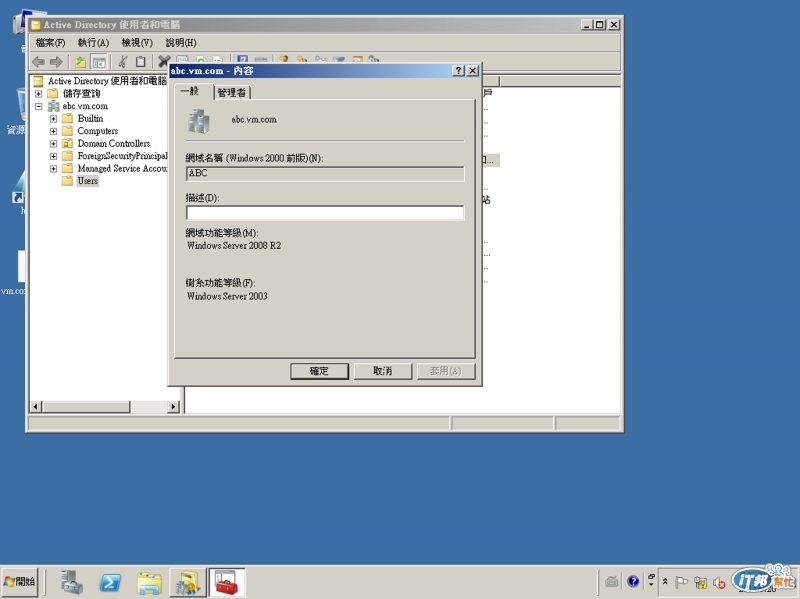This screenshot has width=800, height=599.
Task: Open Server Manager from the taskbar
Action: [71, 582]
